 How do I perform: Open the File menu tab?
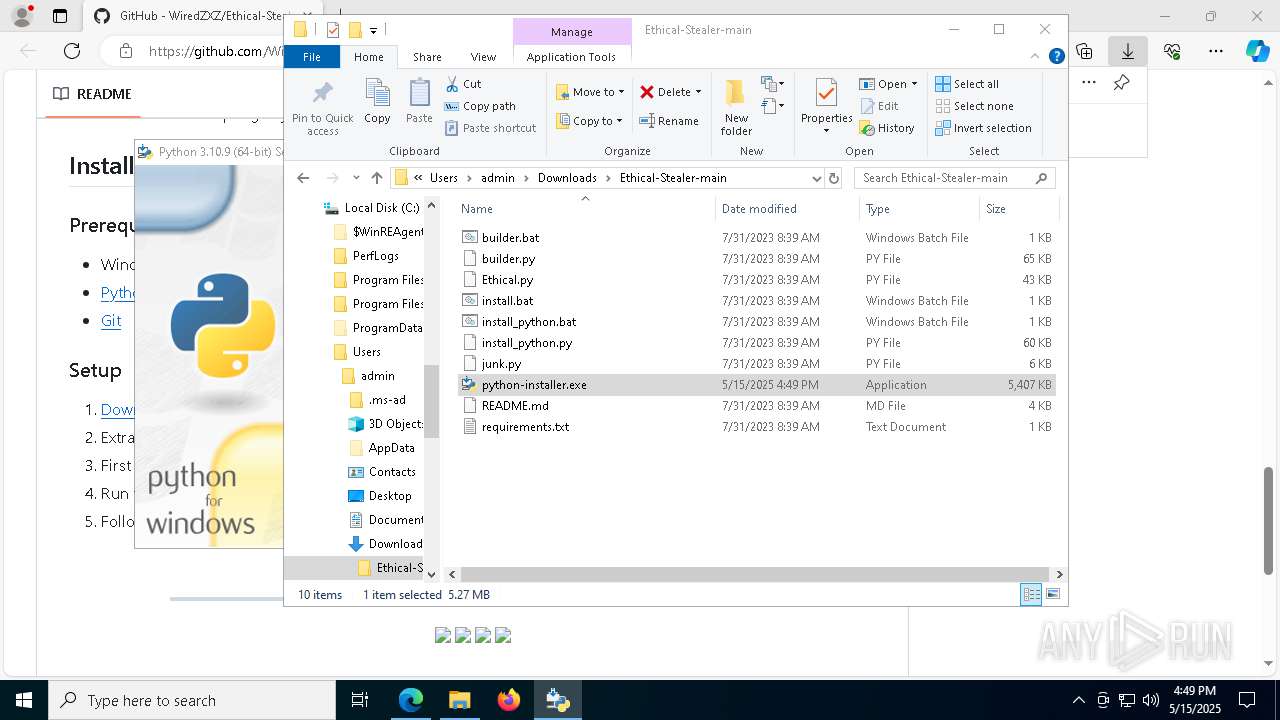[312, 57]
